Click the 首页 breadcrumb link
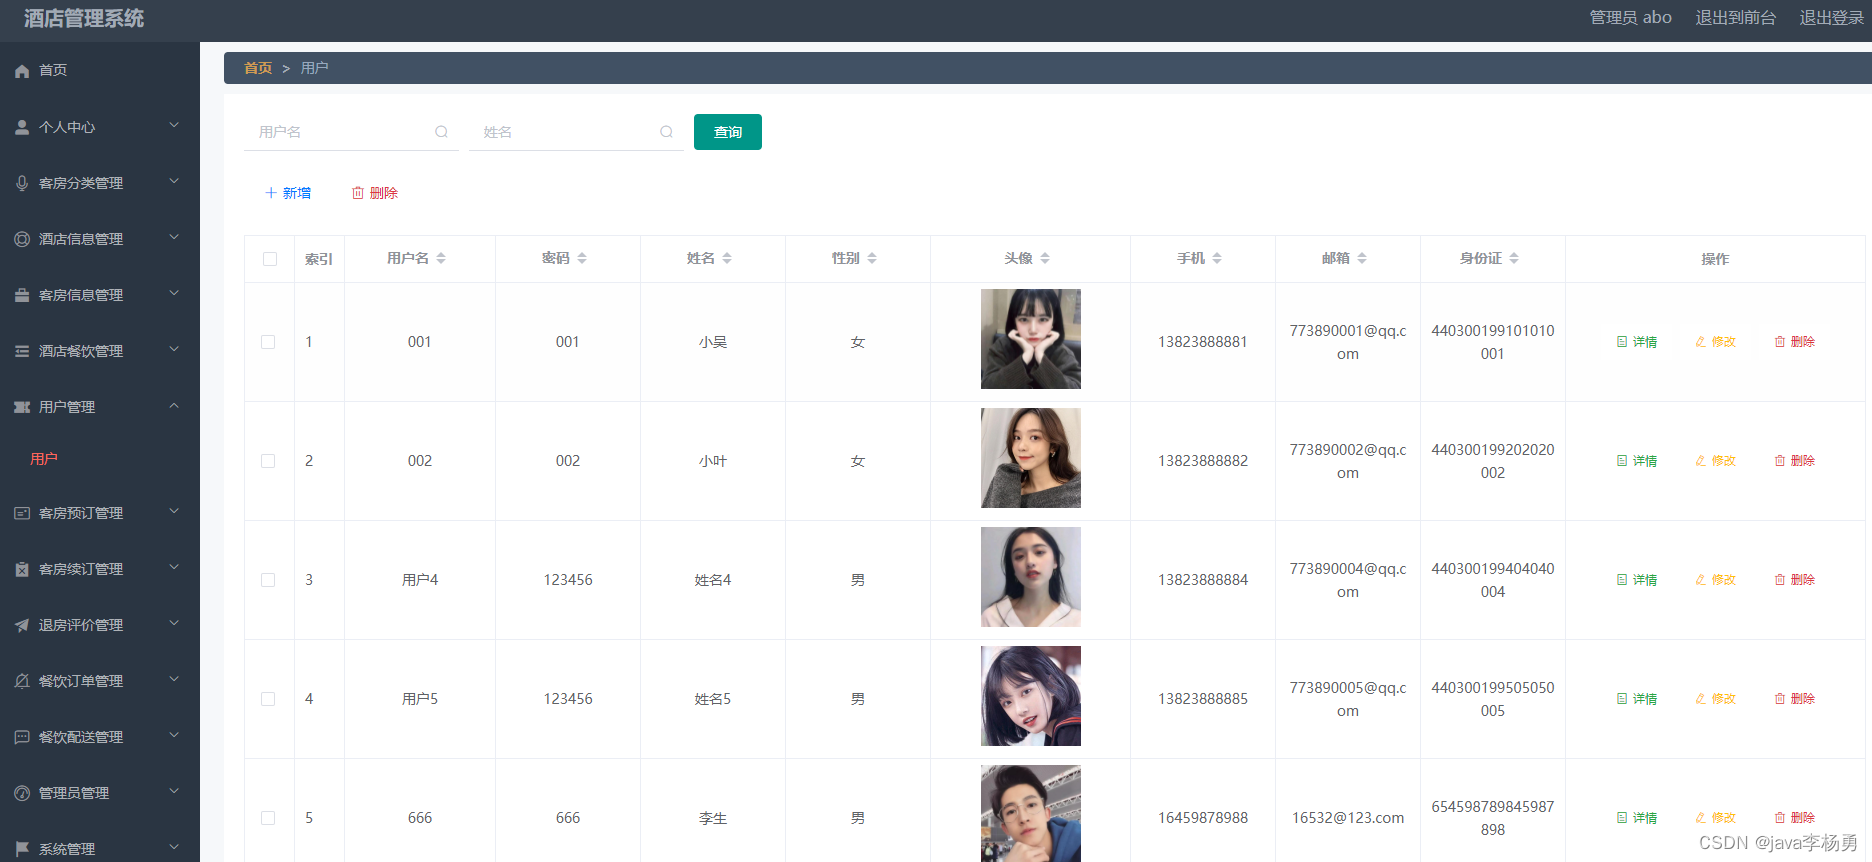 (x=258, y=68)
